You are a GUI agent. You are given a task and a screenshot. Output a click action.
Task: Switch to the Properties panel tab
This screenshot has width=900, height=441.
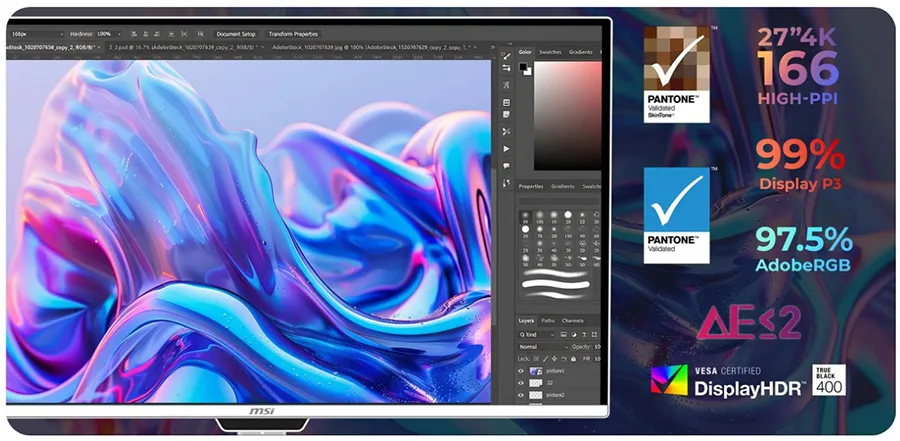531,187
